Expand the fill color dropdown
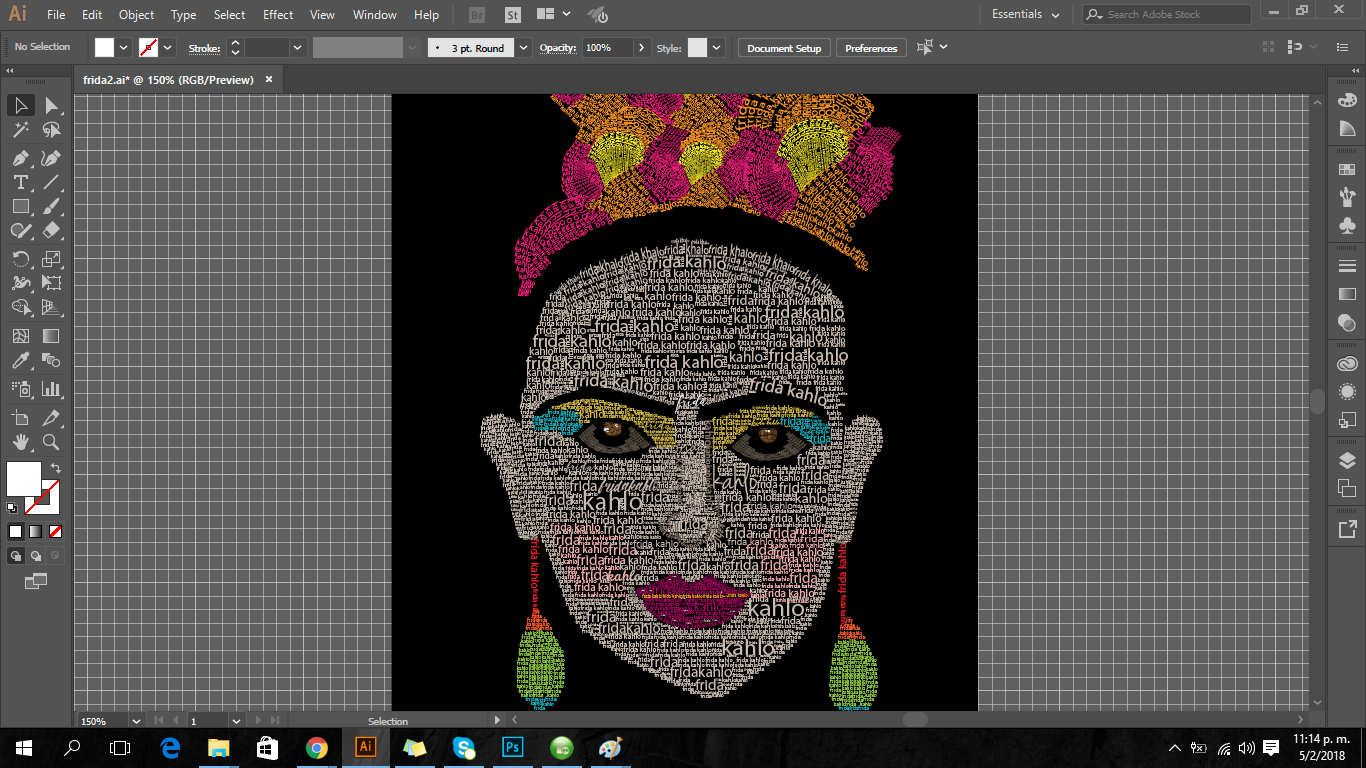 [124, 47]
